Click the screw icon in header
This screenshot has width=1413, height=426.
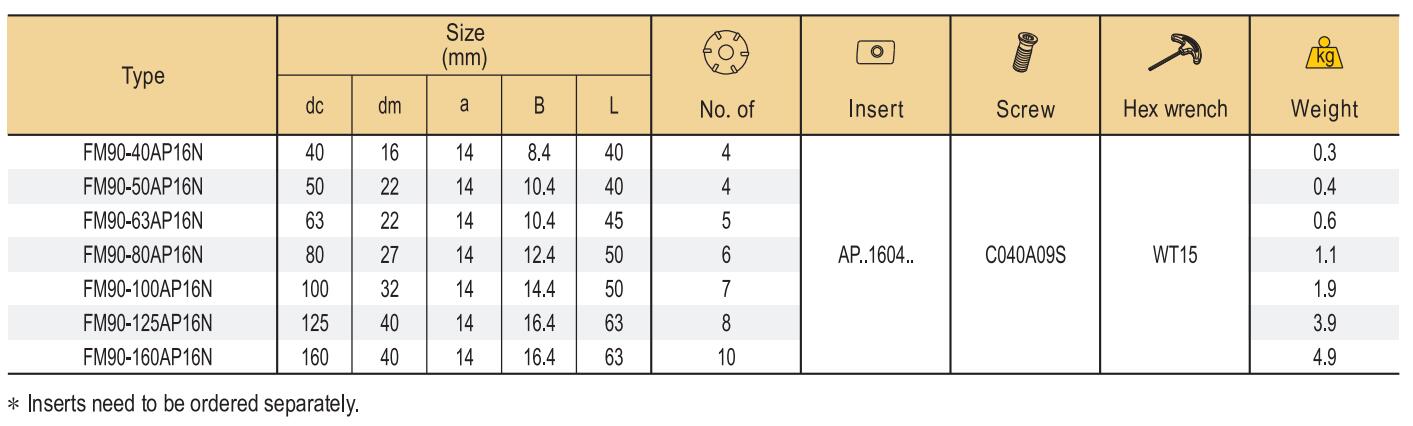[1025, 51]
